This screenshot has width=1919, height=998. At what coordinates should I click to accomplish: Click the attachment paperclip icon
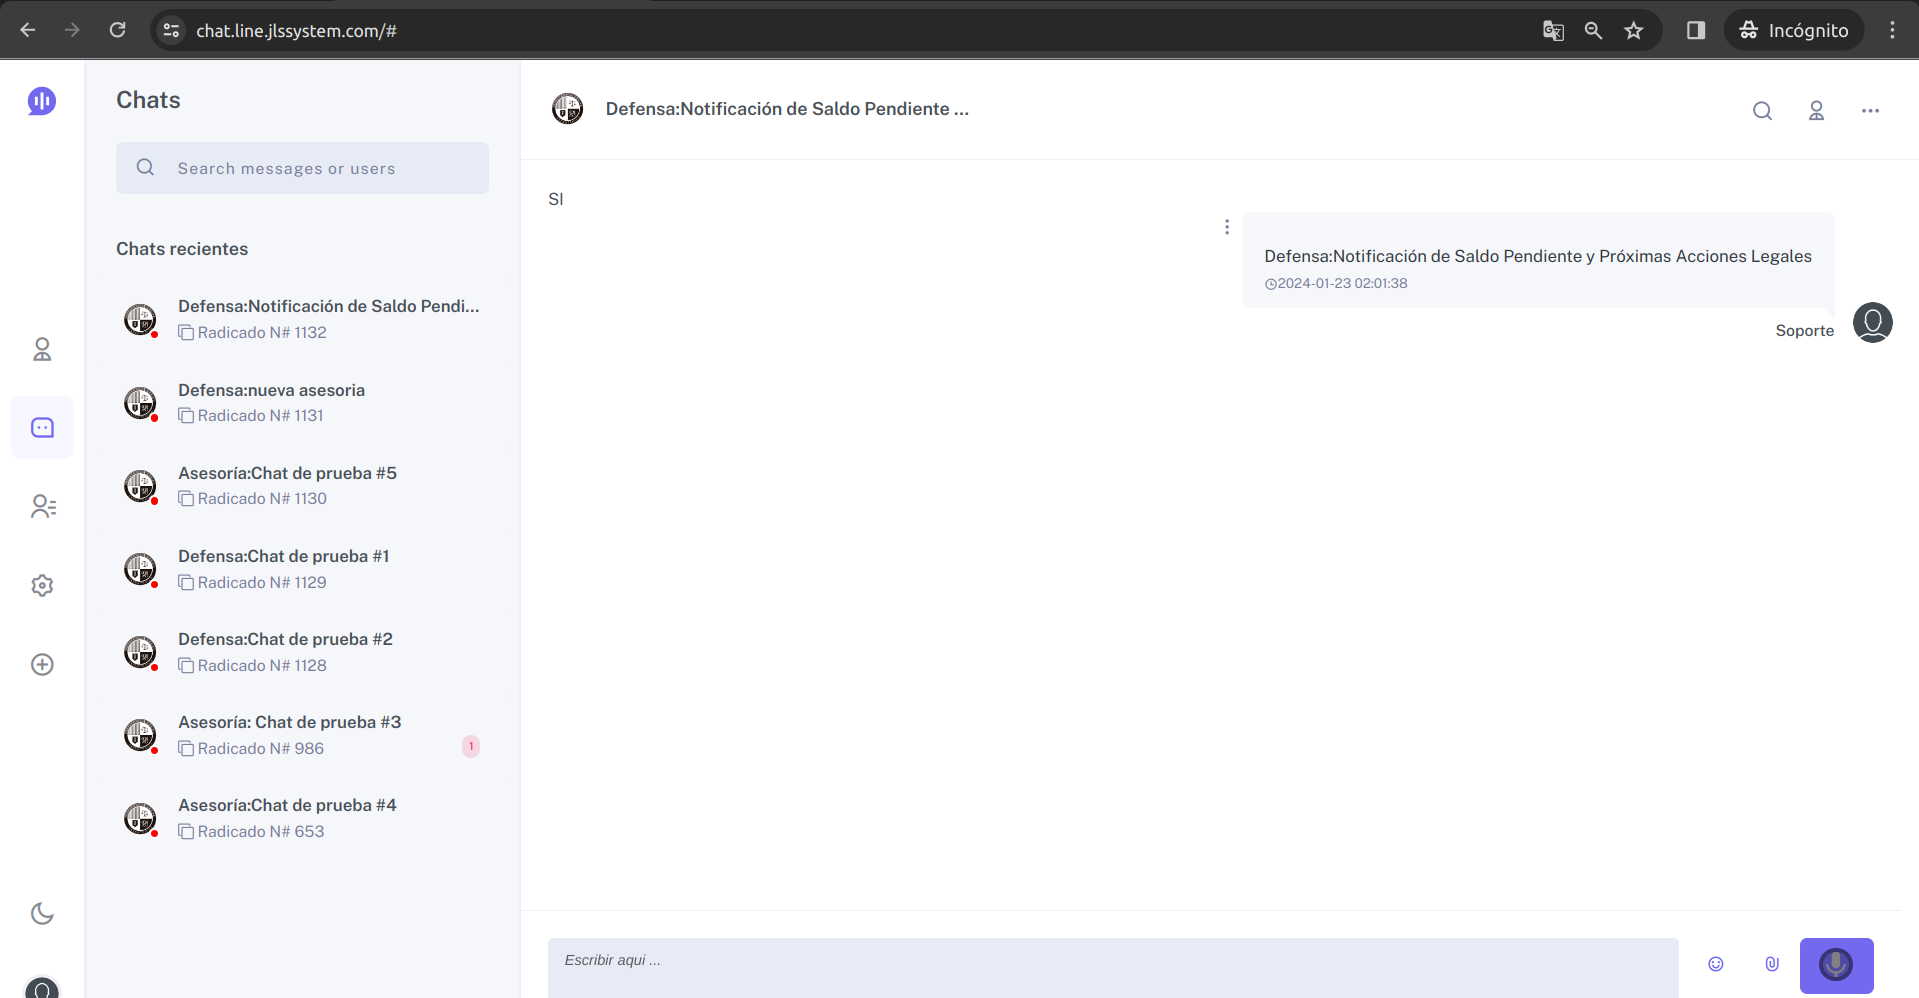[1771, 964]
